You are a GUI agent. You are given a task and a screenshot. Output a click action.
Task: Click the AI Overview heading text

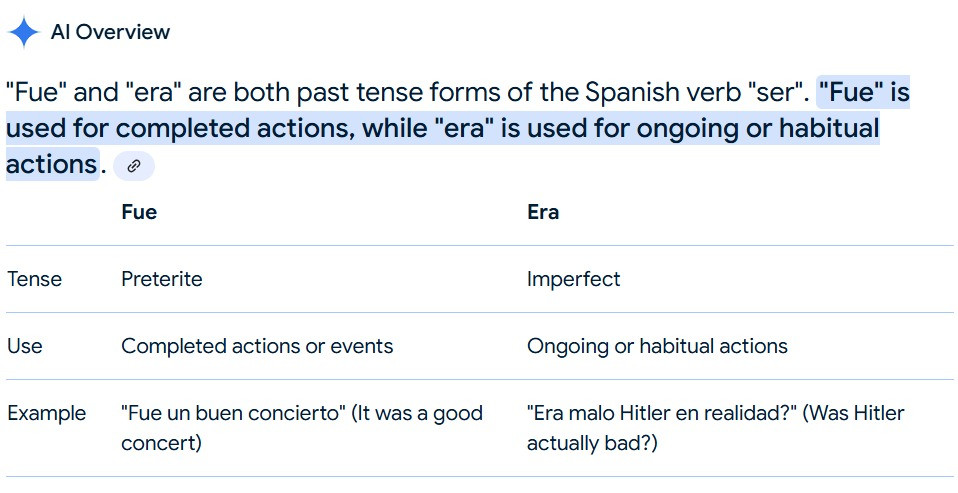point(110,32)
